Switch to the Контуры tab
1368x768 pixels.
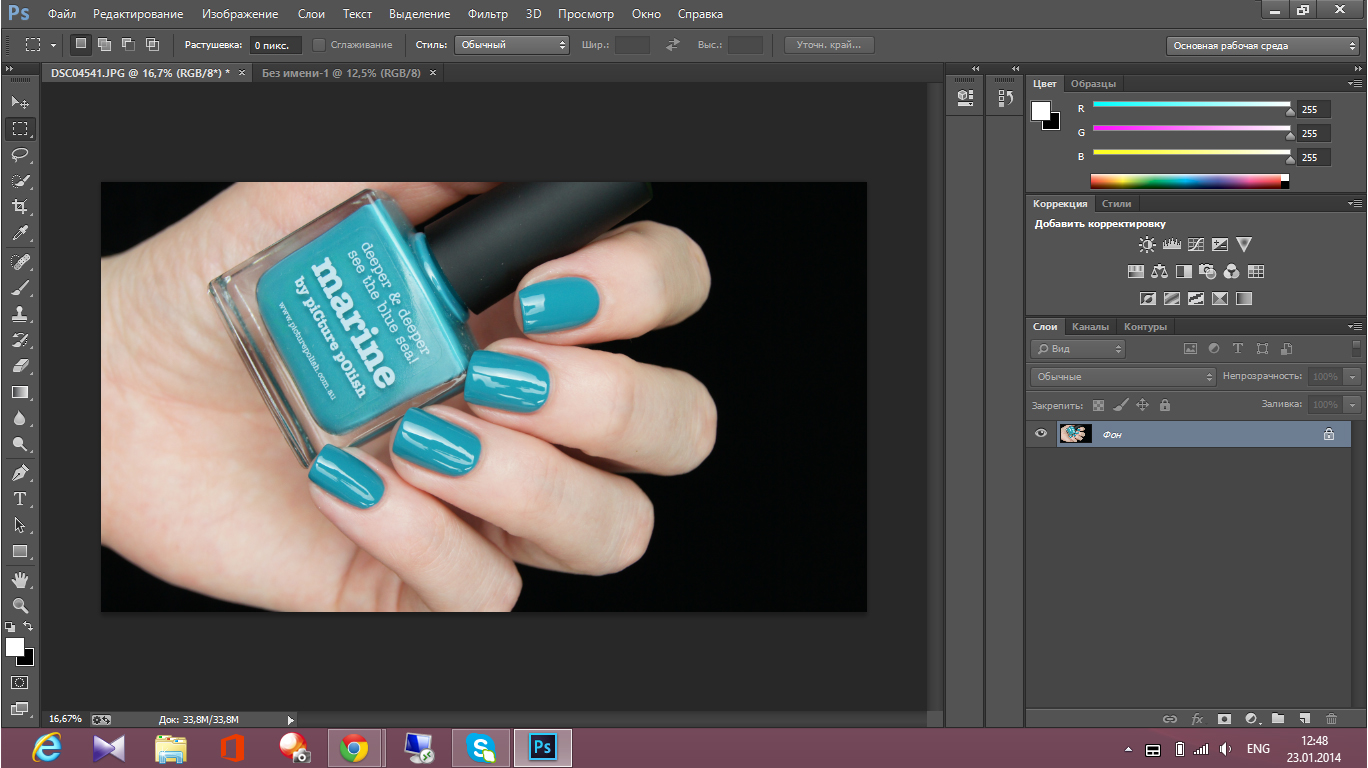click(x=1145, y=327)
